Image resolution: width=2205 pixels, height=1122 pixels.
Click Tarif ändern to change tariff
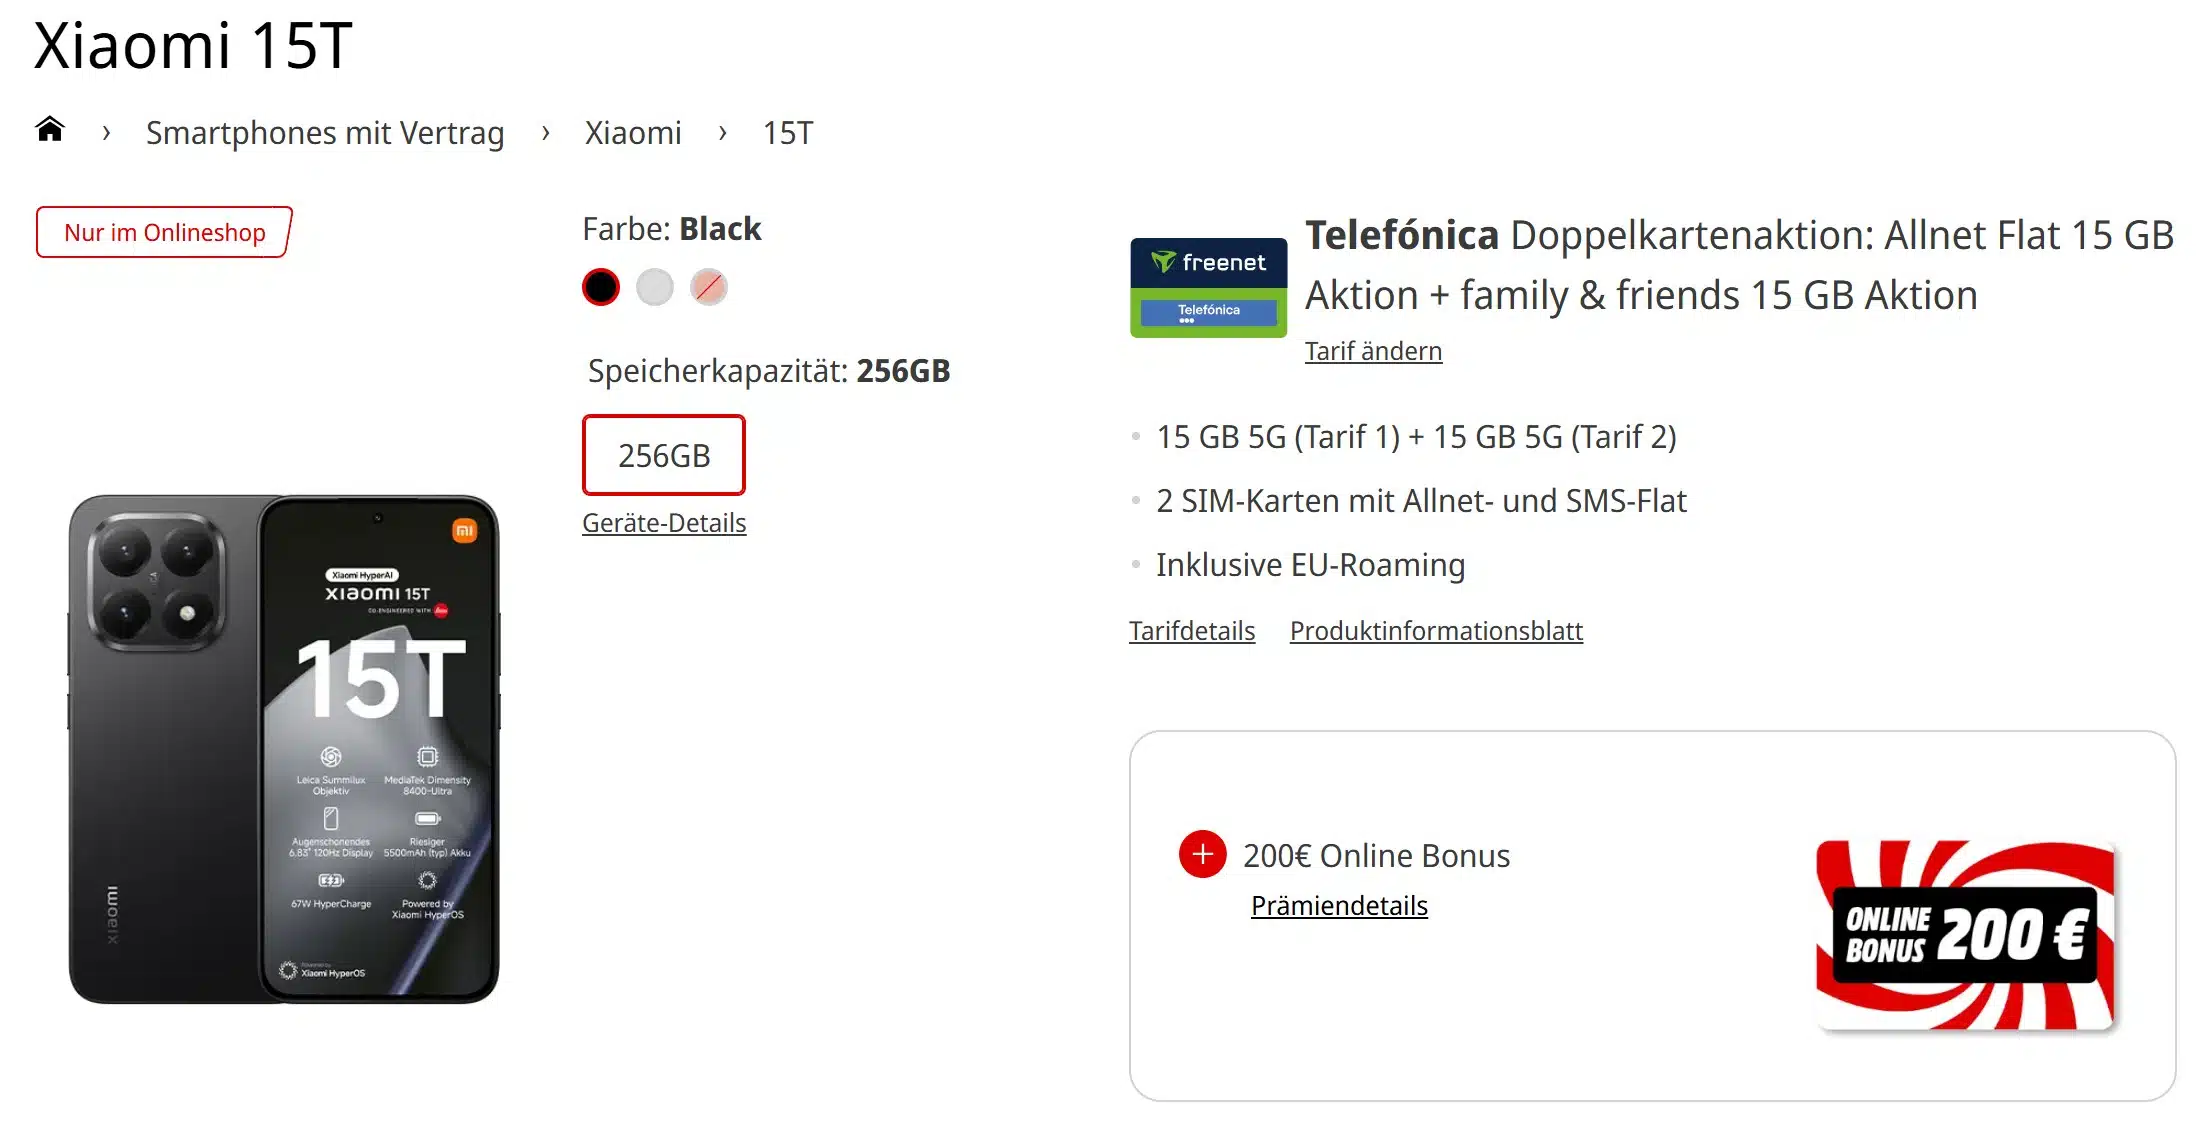1373,351
